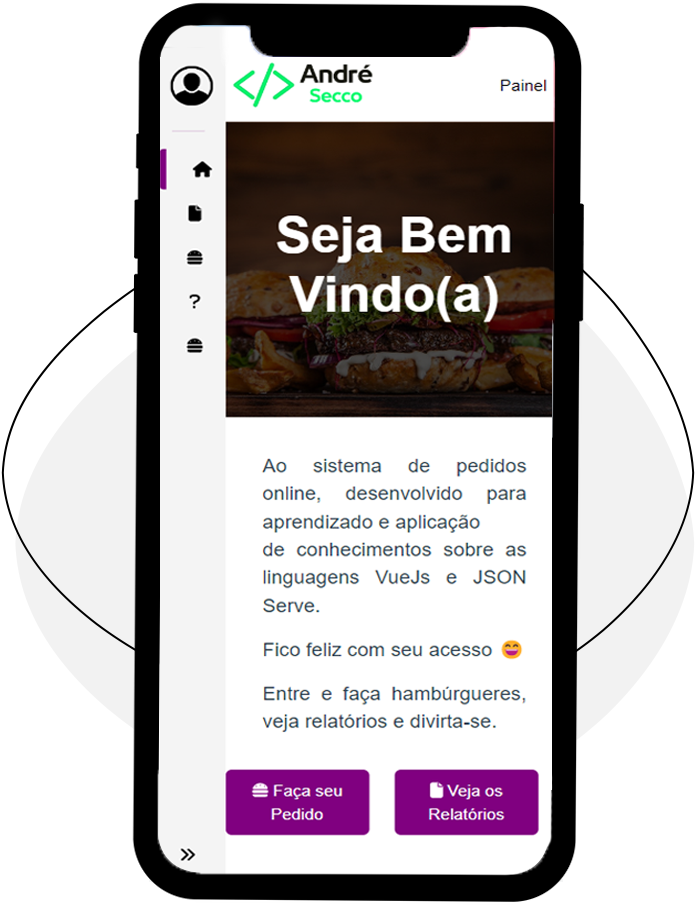The height and width of the screenshot is (905, 696).
Task: Click the 'Seja Bem Vindo(a)' heading
Action: tap(394, 265)
